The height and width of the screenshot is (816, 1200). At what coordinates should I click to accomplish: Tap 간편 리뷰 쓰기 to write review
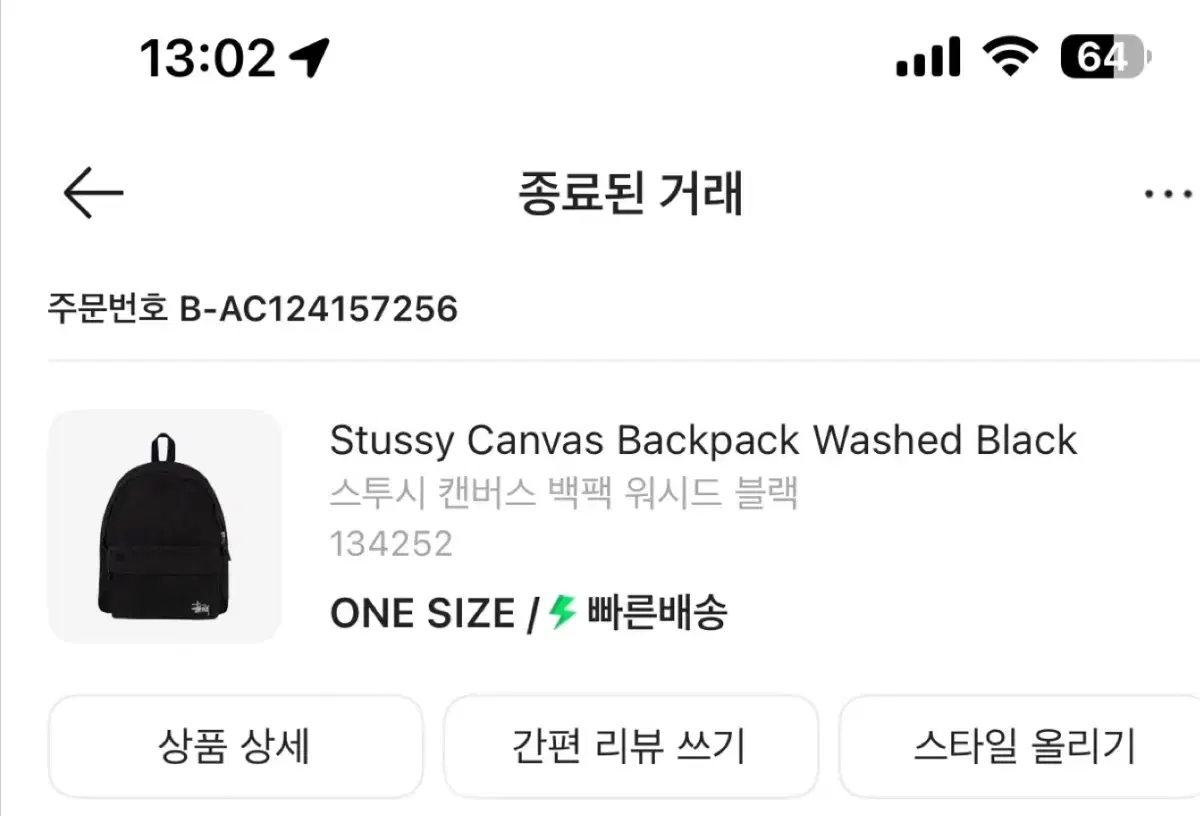tap(630, 745)
